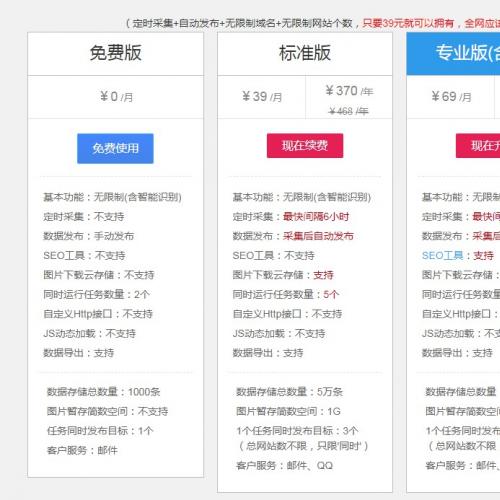500x500 pixels.
Task: Choose the ¥69/月 Professional monthly price
Action: pyautogui.click(x=451, y=97)
